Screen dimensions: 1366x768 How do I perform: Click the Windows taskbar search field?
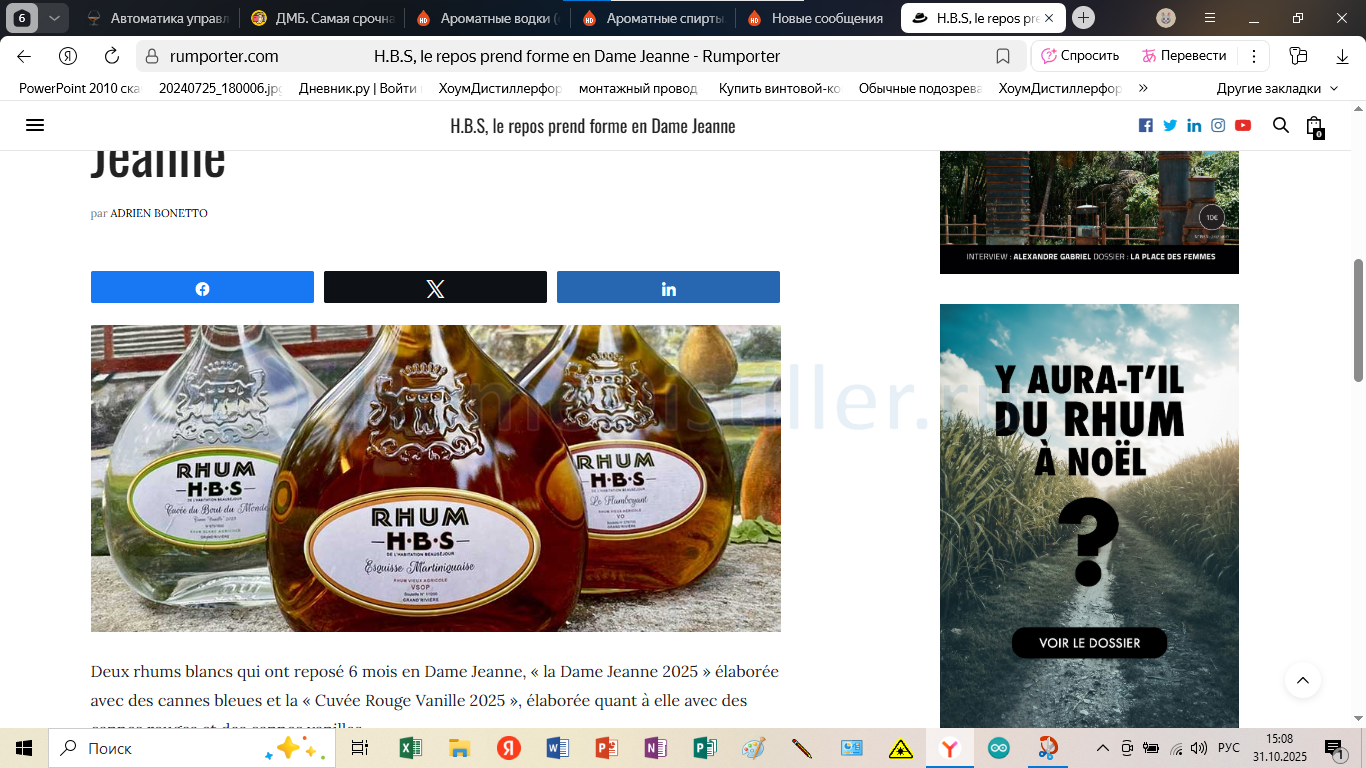click(x=160, y=748)
